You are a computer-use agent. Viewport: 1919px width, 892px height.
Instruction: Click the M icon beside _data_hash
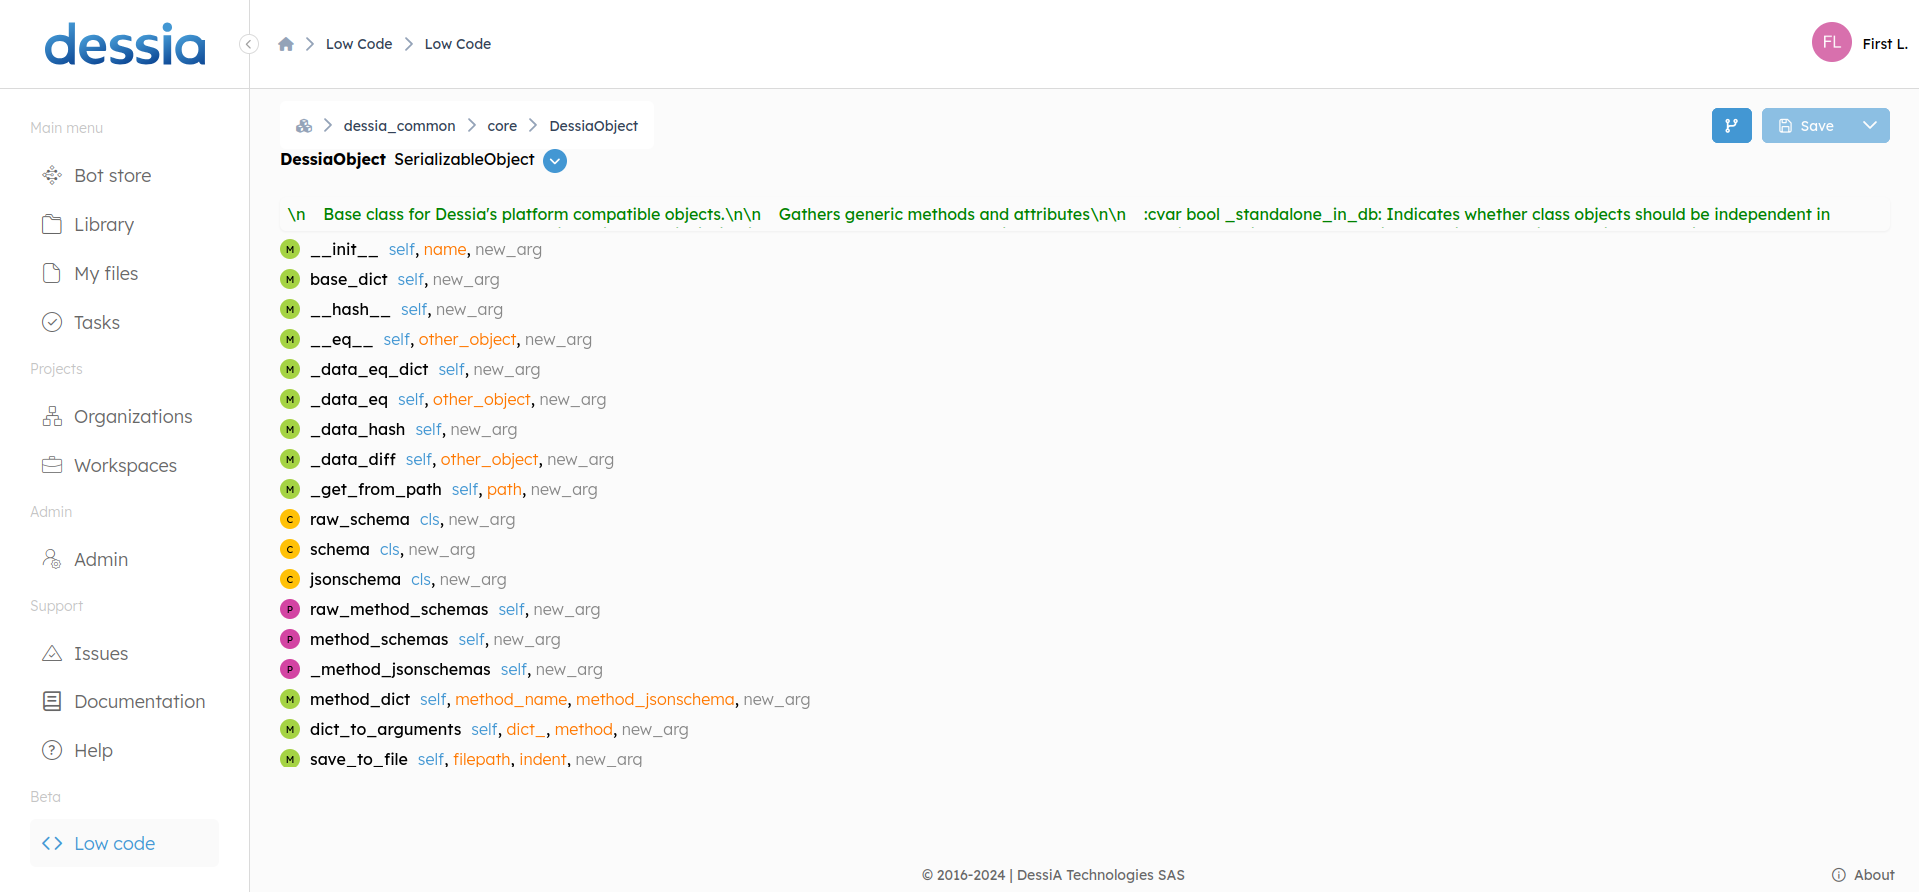(x=290, y=429)
